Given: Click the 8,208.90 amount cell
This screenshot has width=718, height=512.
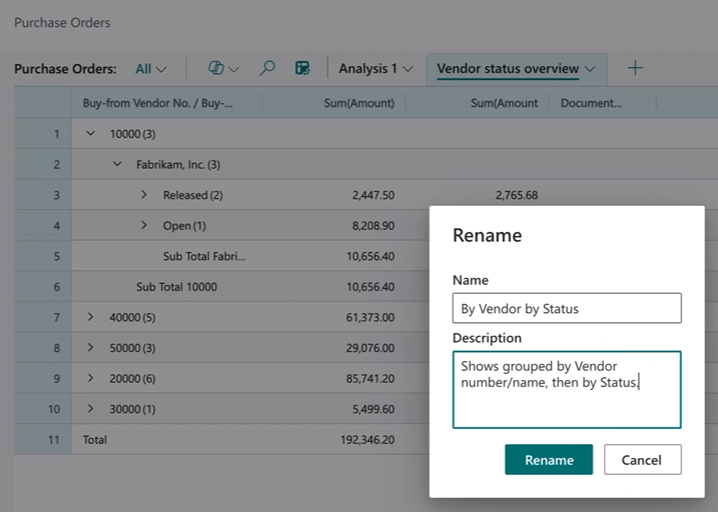Looking at the screenshot, I should coord(373,226).
